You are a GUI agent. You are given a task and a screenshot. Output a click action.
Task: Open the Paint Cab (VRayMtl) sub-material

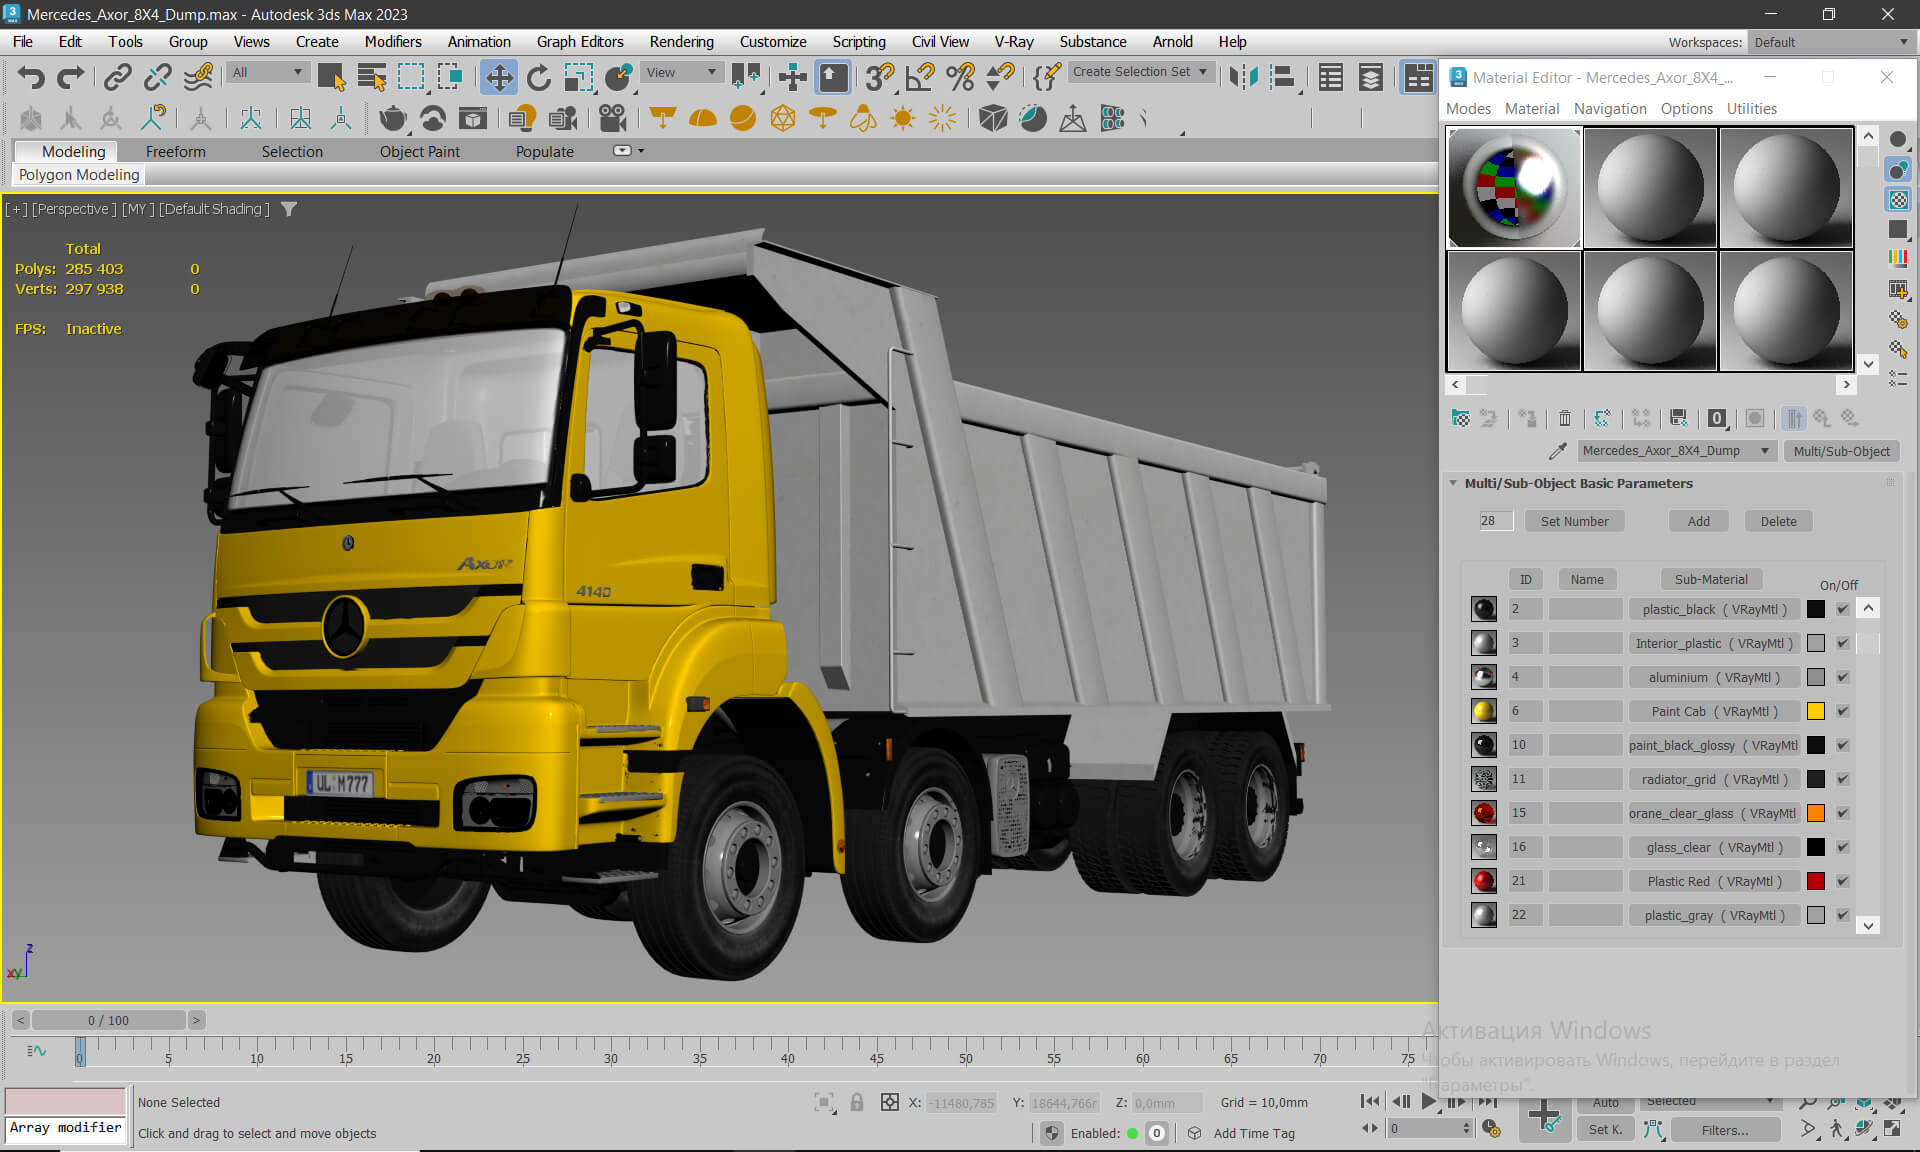pos(1714,711)
